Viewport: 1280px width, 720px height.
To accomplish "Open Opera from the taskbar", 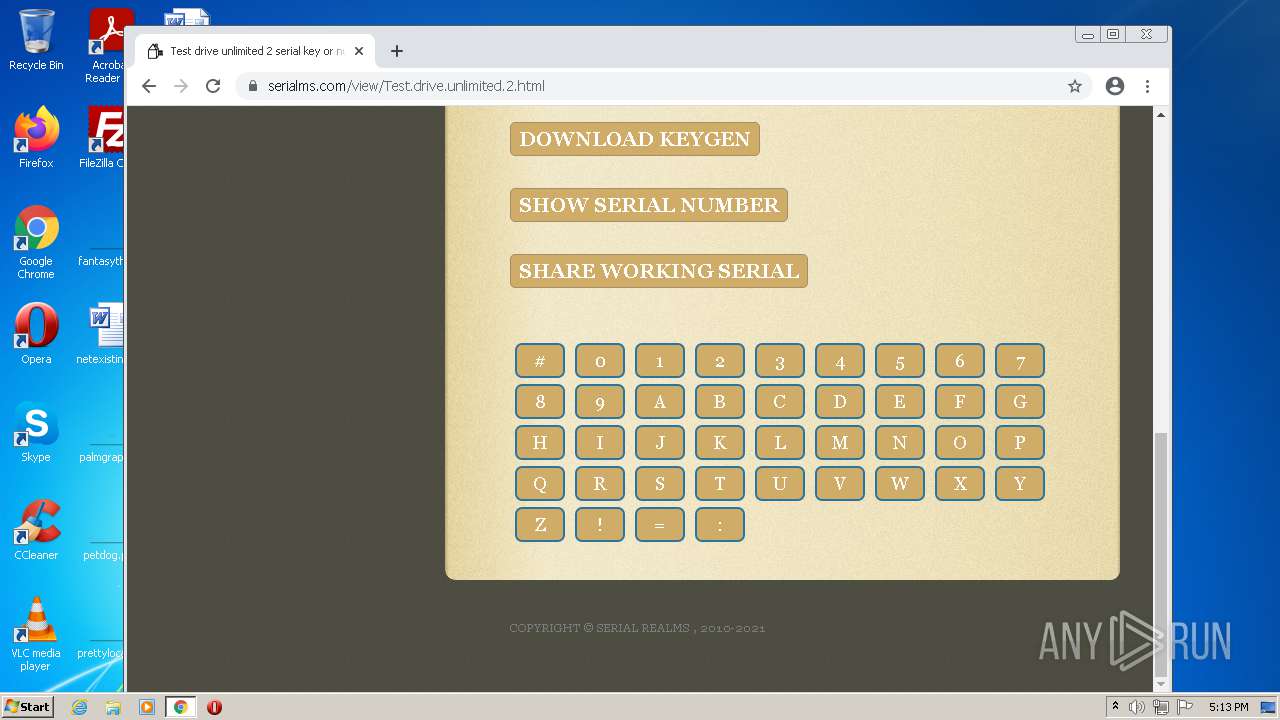I will [x=214, y=707].
